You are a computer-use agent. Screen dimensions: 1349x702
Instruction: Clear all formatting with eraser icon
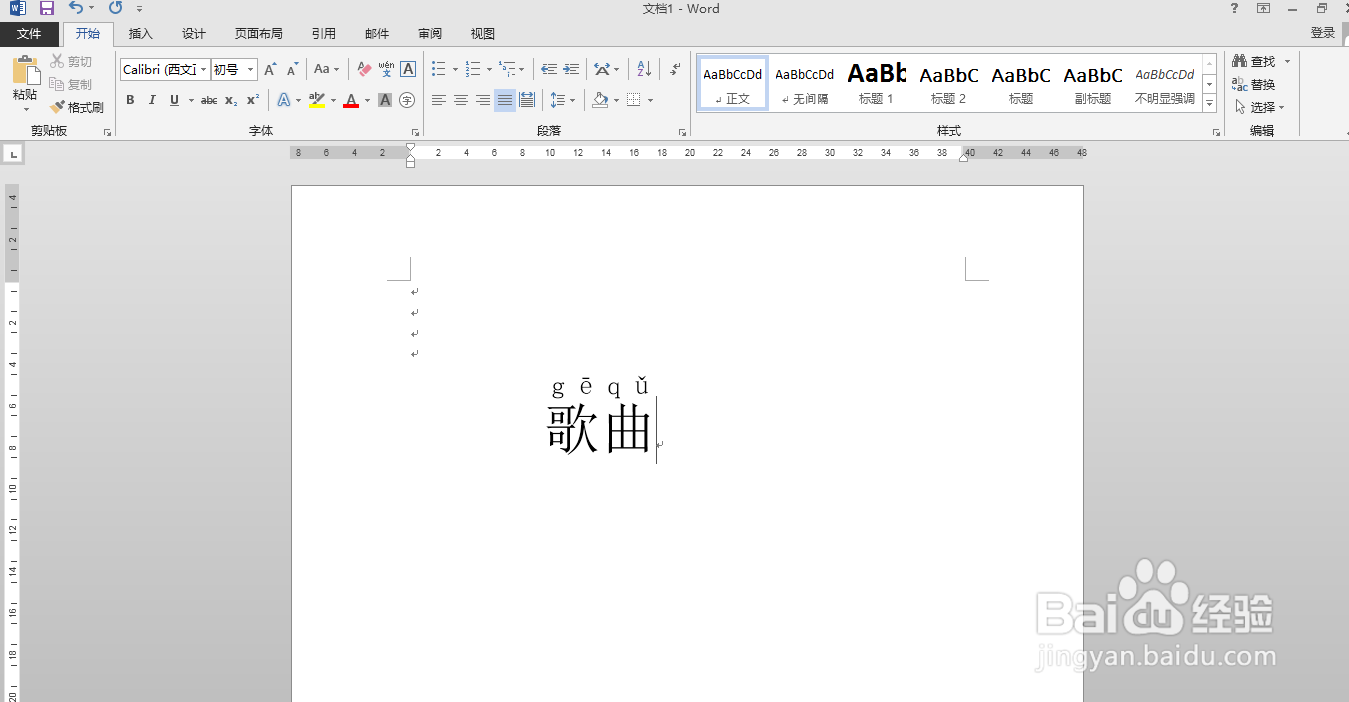pos(364,70)
